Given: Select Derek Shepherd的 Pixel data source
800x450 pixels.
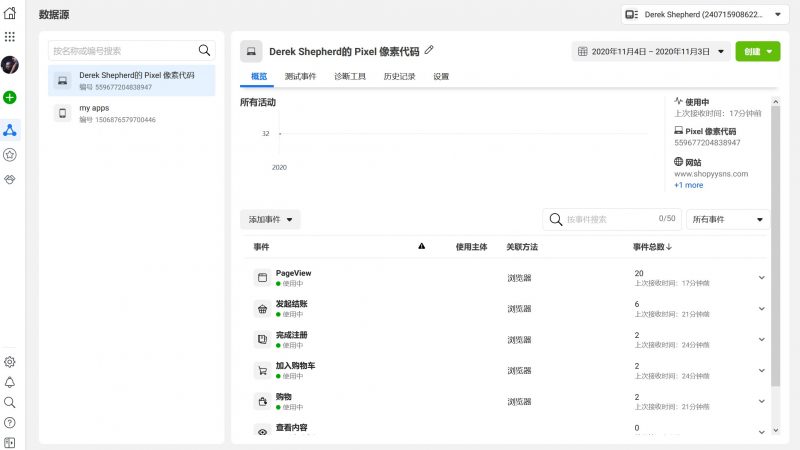Looking at the screenshot, I should click(x=132, y=81).
